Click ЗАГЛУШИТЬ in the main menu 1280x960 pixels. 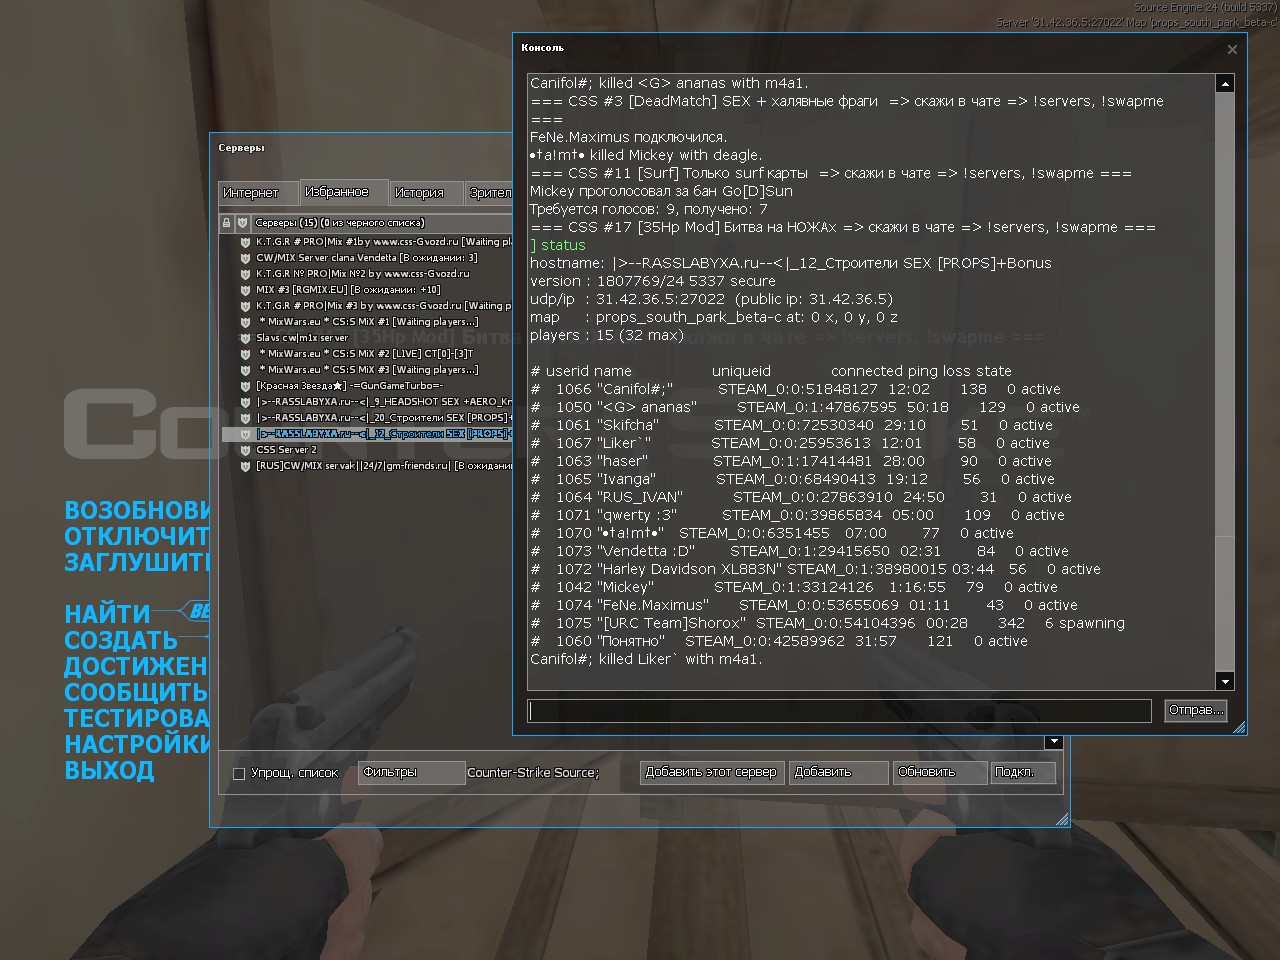[137, 563]
